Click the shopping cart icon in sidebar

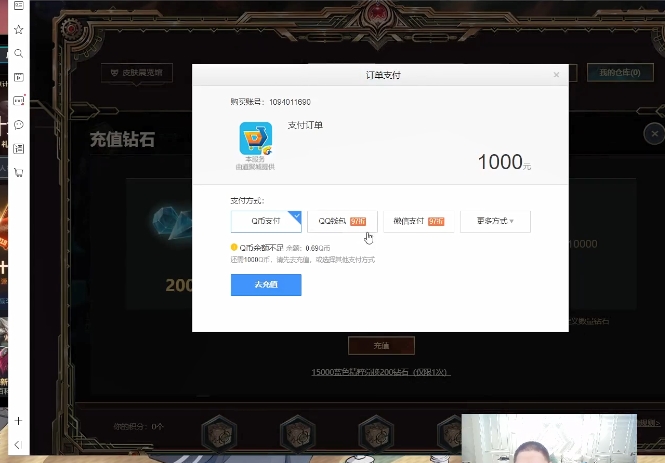18,172
